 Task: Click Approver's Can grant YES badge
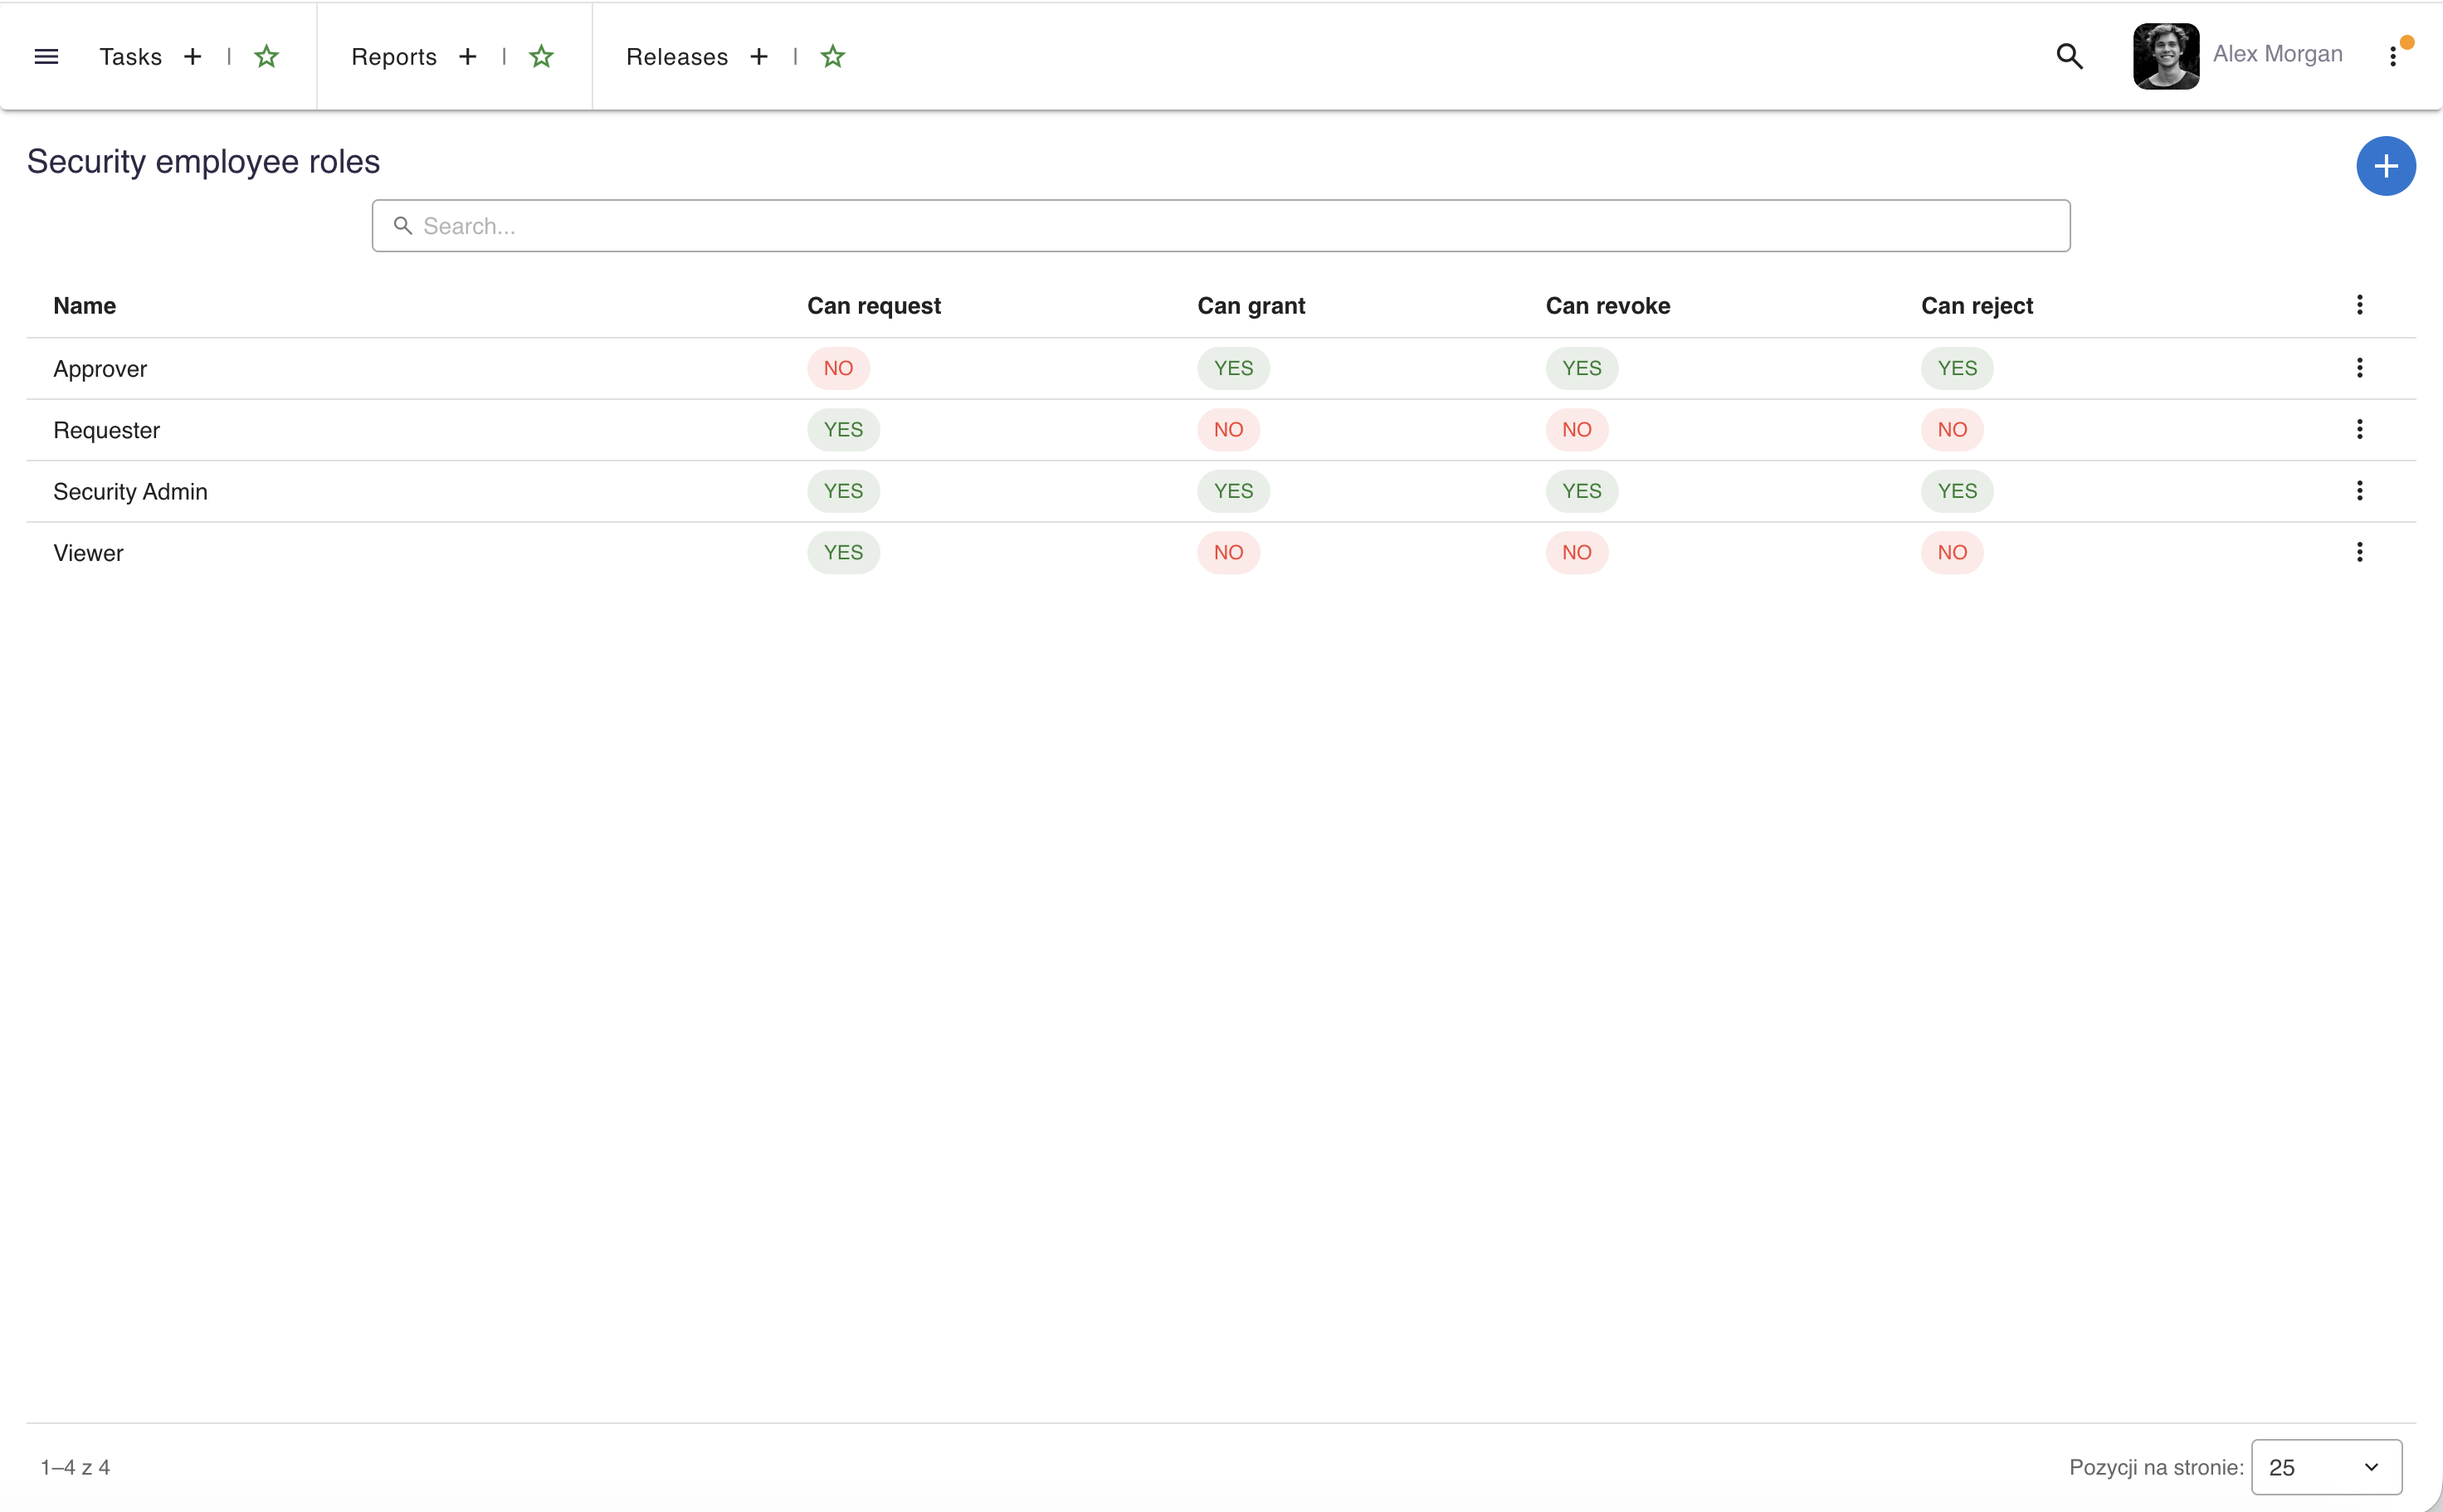1233,368
